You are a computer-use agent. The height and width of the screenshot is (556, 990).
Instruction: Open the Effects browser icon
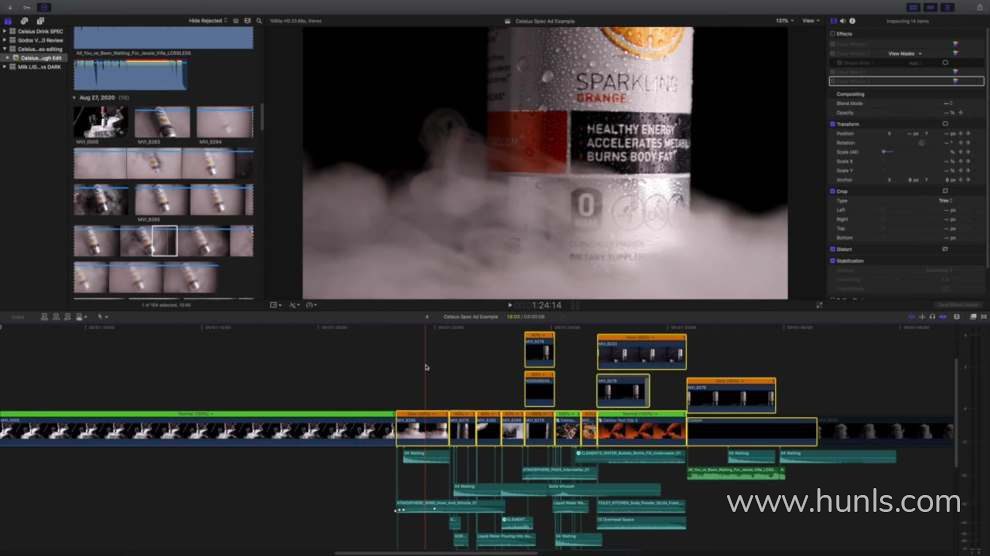(973, 317)
